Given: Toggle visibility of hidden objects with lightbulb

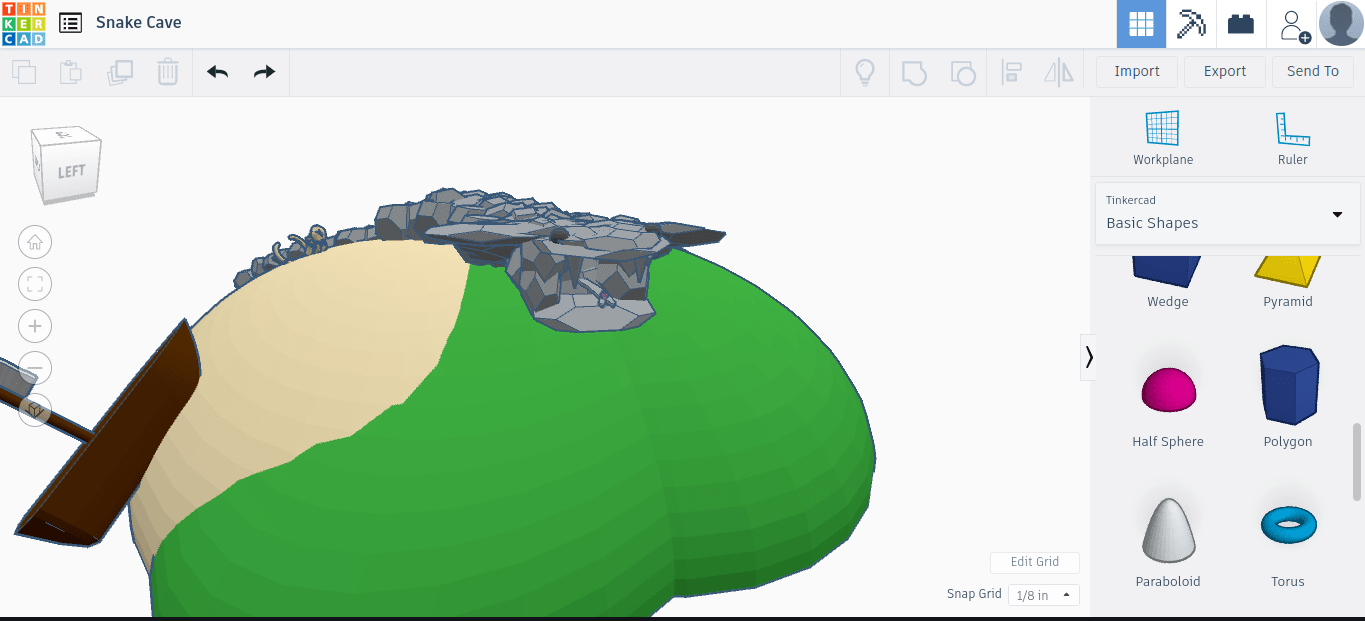Looking at the screenshot, I should click(865, 71).
